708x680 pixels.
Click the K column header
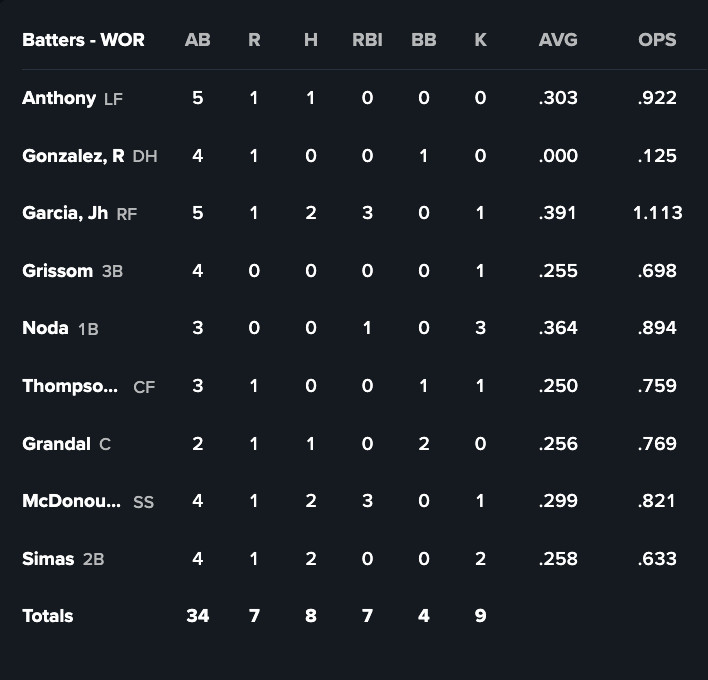point(480,41)
